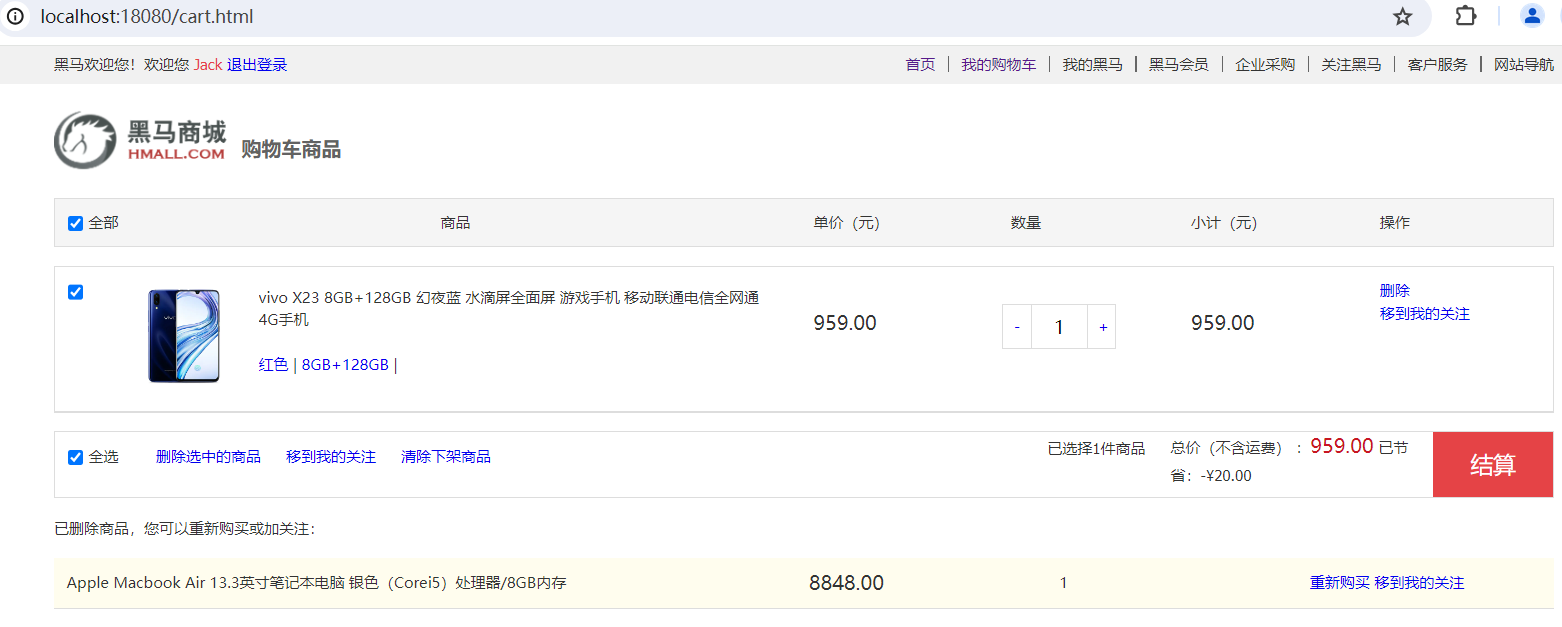Open 黑马会员 in top navigation
This screenshot has width=1562, height=627.
point(1178,64)
